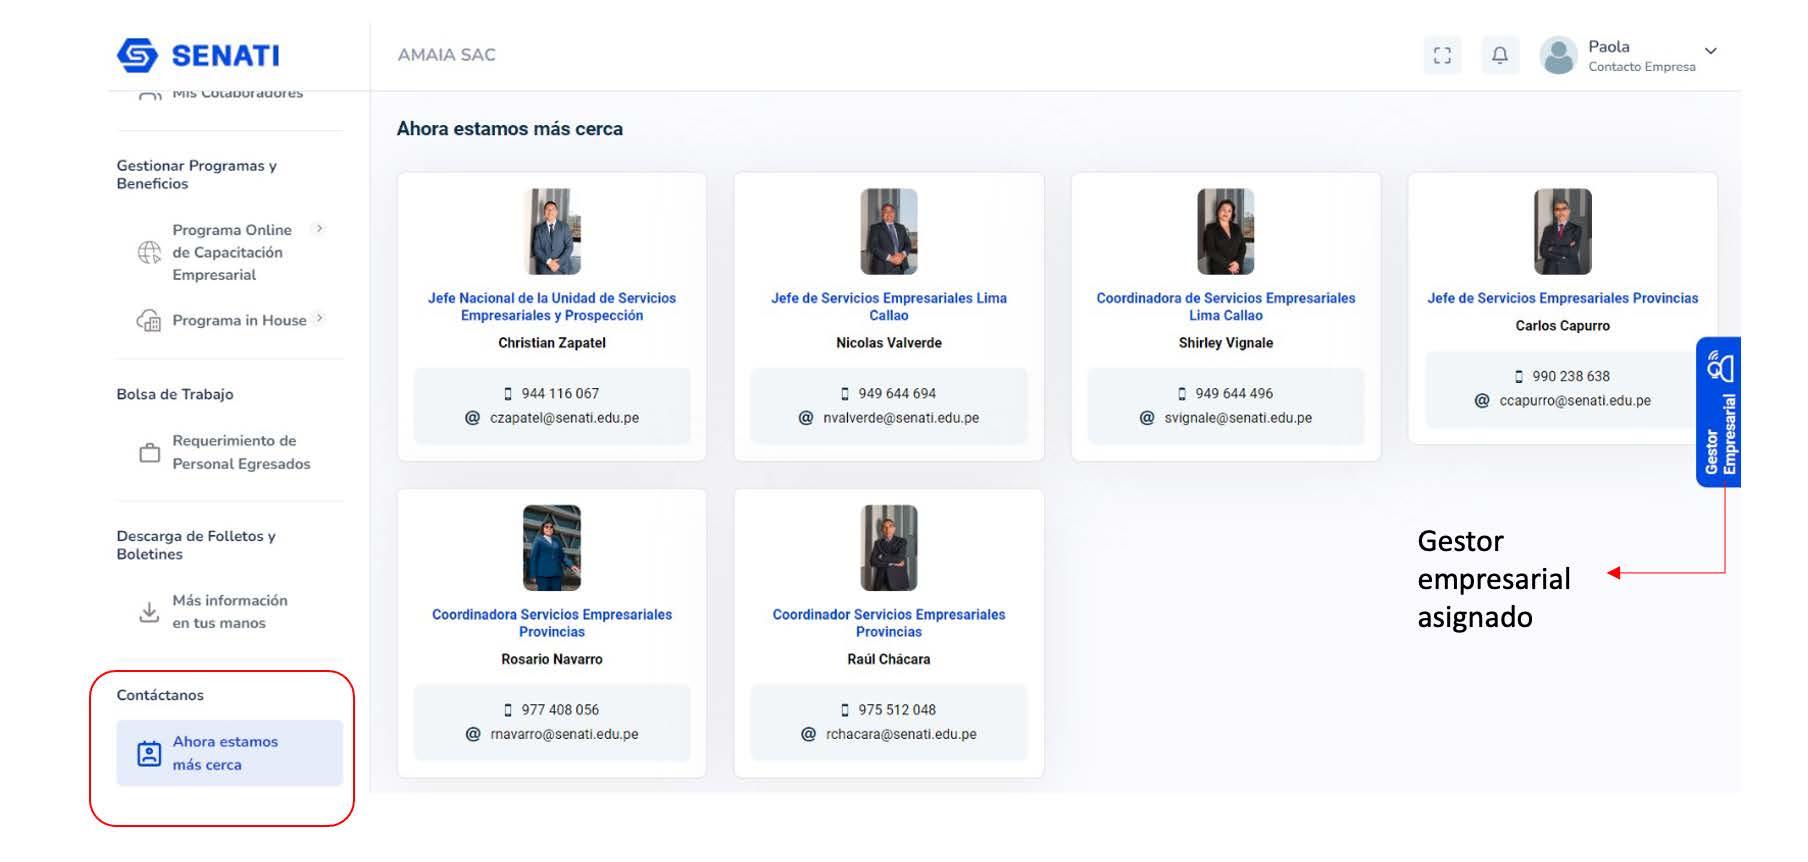Open Más información en tus manos
This screenshot has height=862, width=1808.
(230, 612)
